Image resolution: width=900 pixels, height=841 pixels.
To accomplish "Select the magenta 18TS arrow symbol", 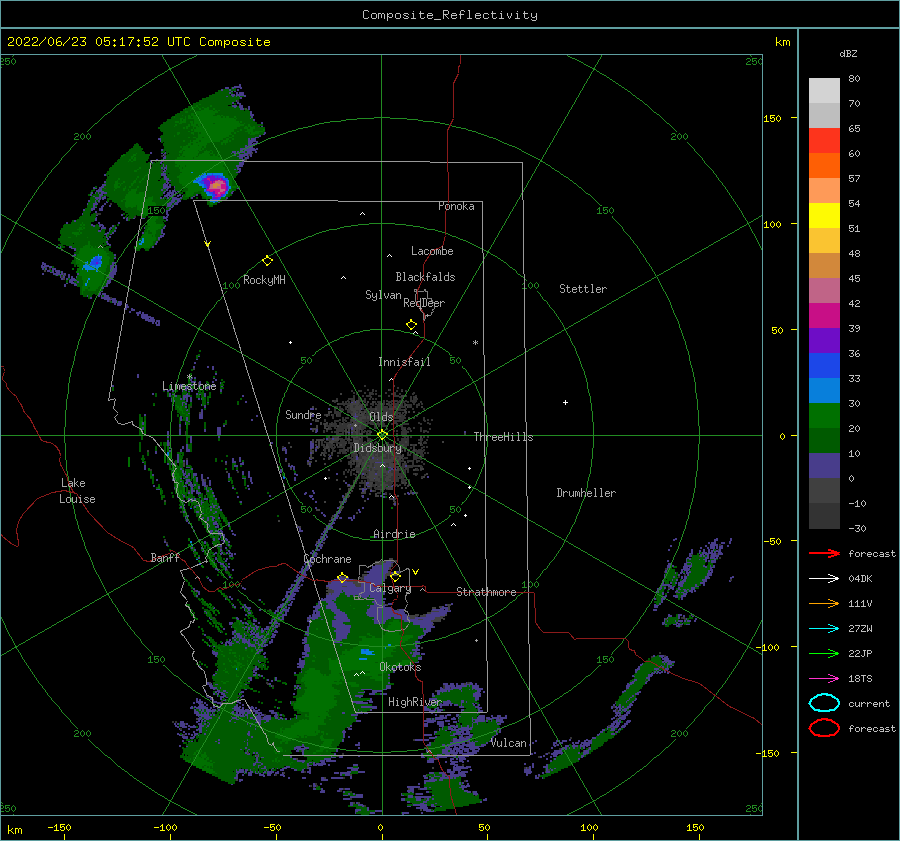I will pyautogui.click(x=824, y=679).
